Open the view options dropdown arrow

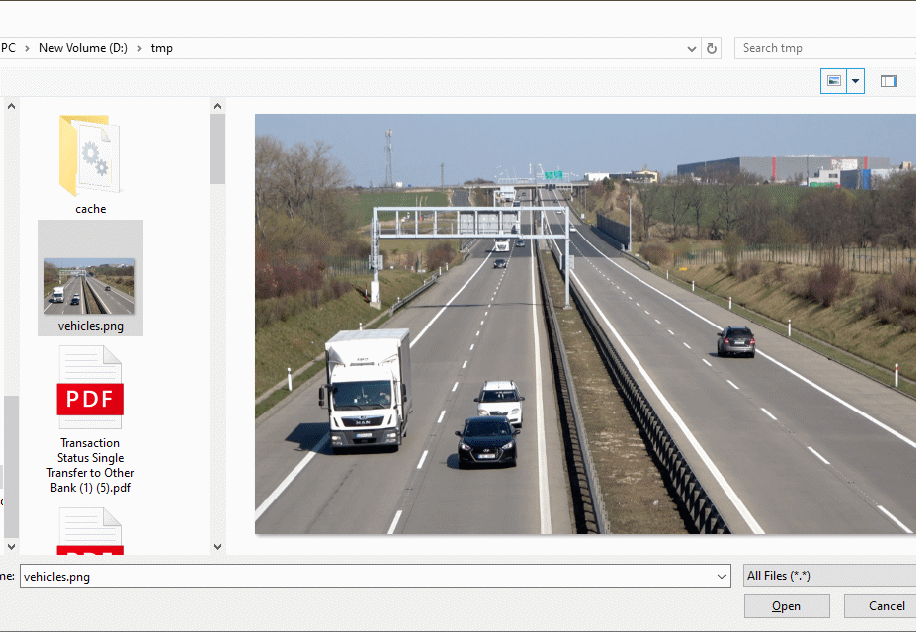(855, 81)
